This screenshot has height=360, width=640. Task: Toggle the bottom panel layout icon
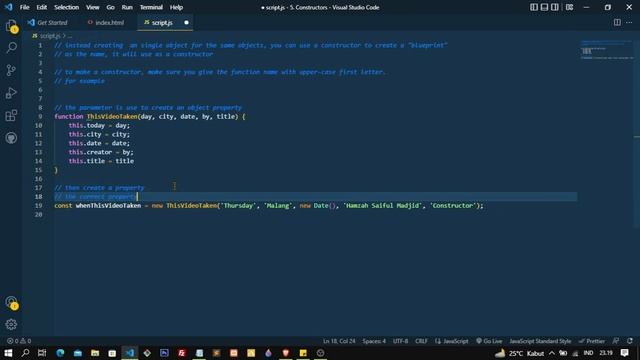(x=544, y=7)
